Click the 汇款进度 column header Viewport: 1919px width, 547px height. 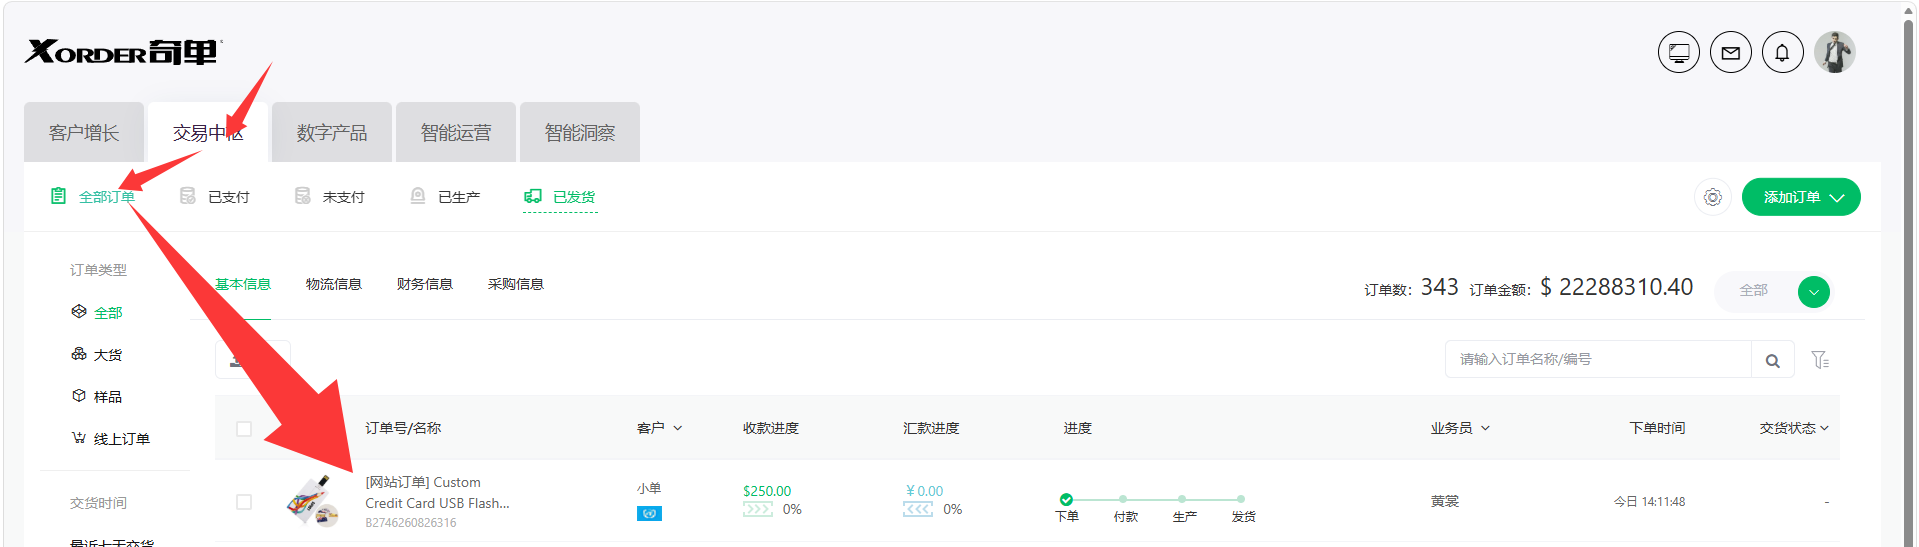click(931, 428)
